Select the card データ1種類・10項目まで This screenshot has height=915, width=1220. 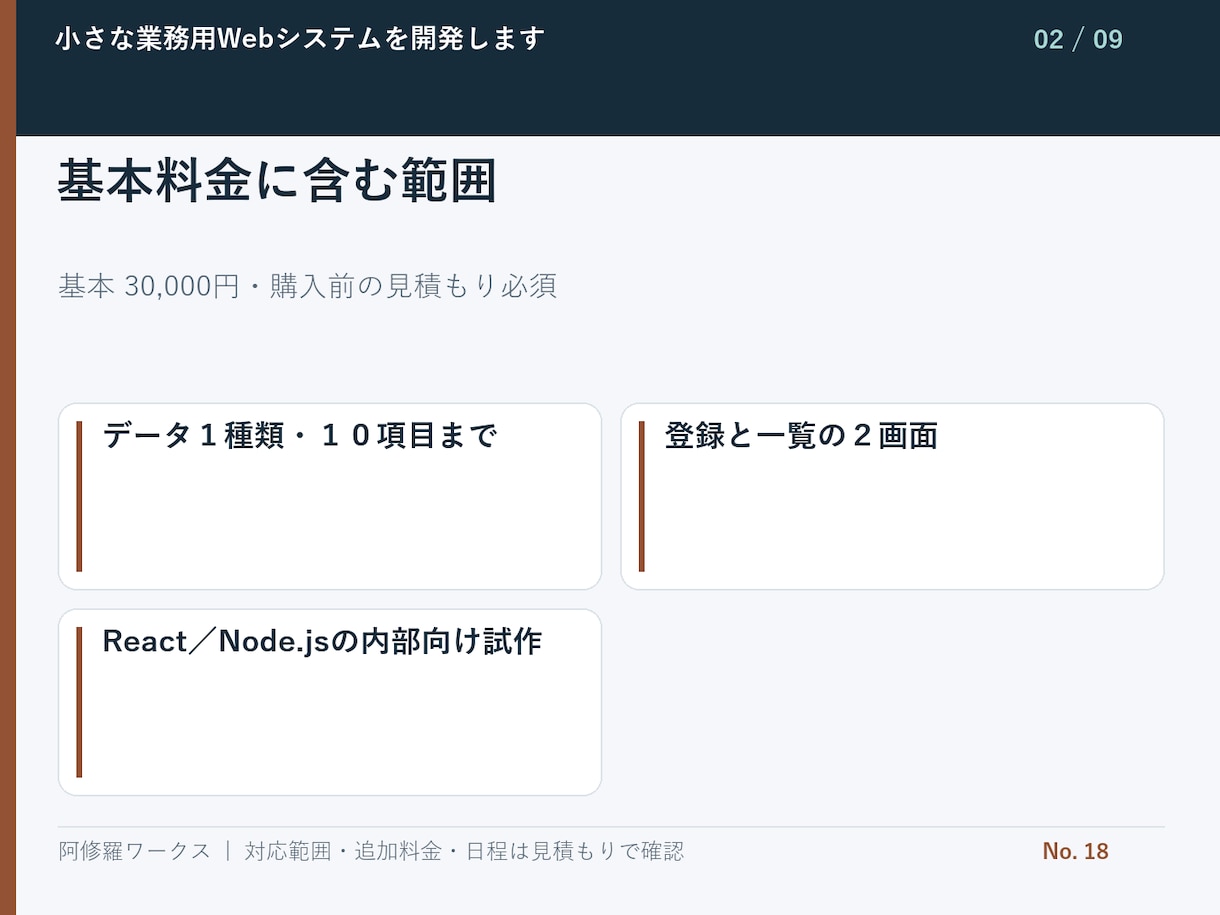tap(330, 496)
